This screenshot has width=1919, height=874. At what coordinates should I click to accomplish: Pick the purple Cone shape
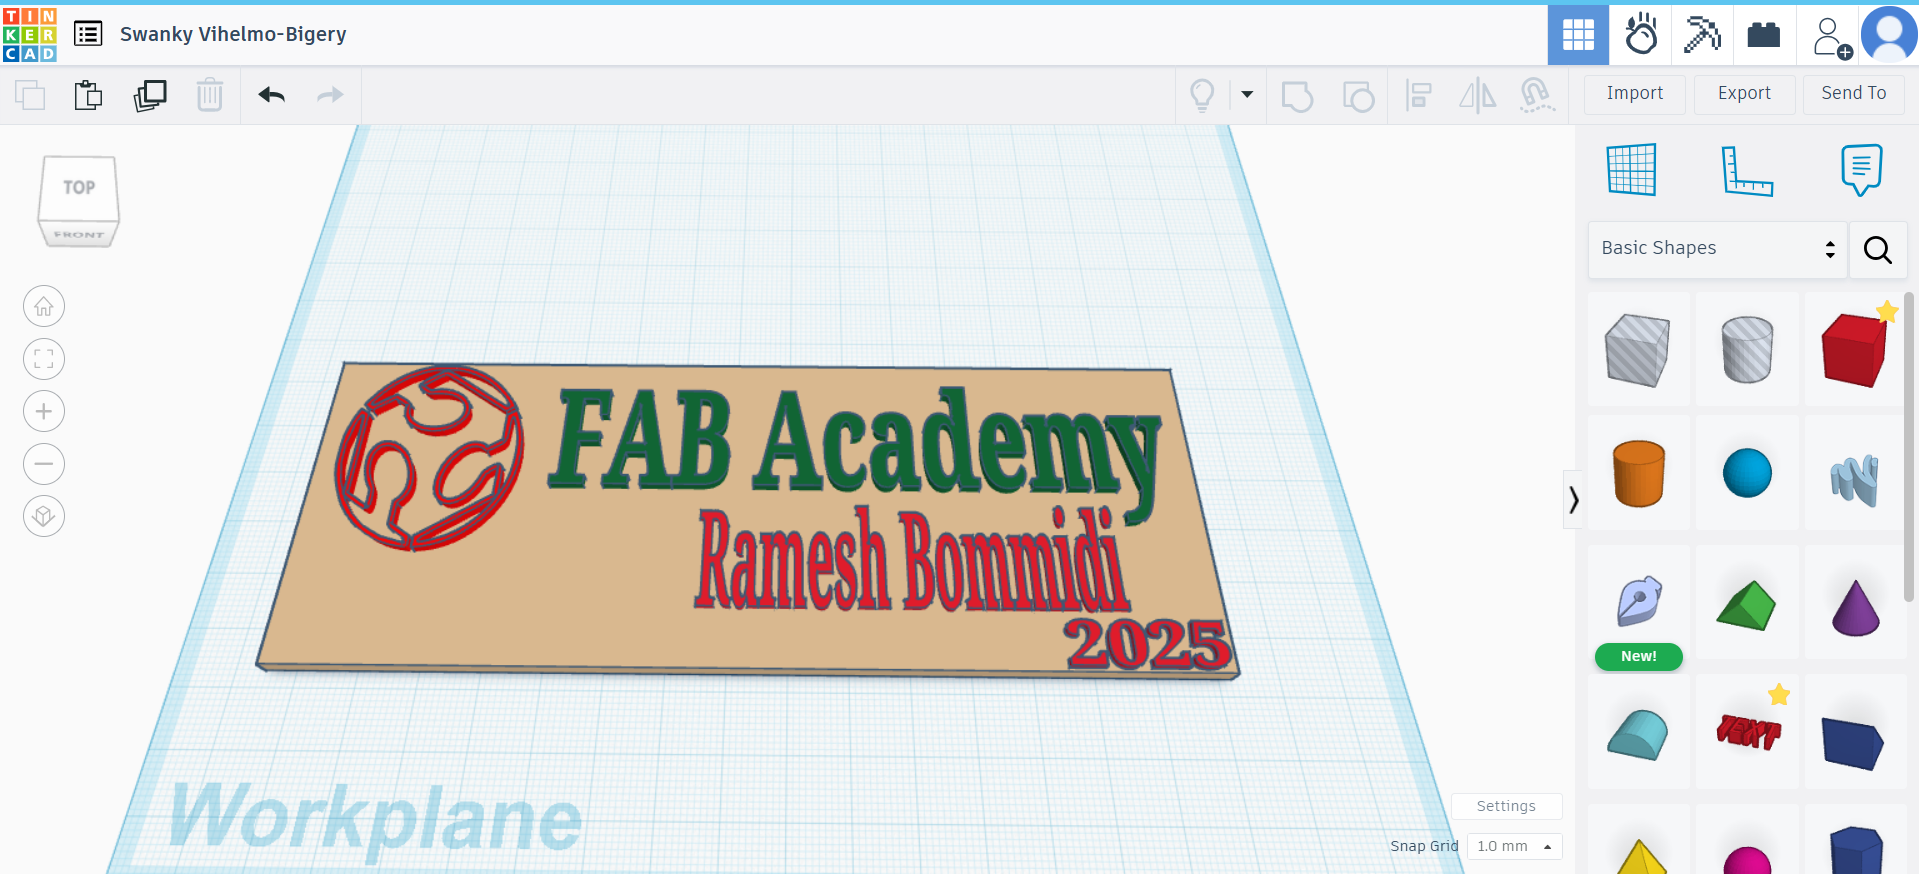pos(1855,603)
